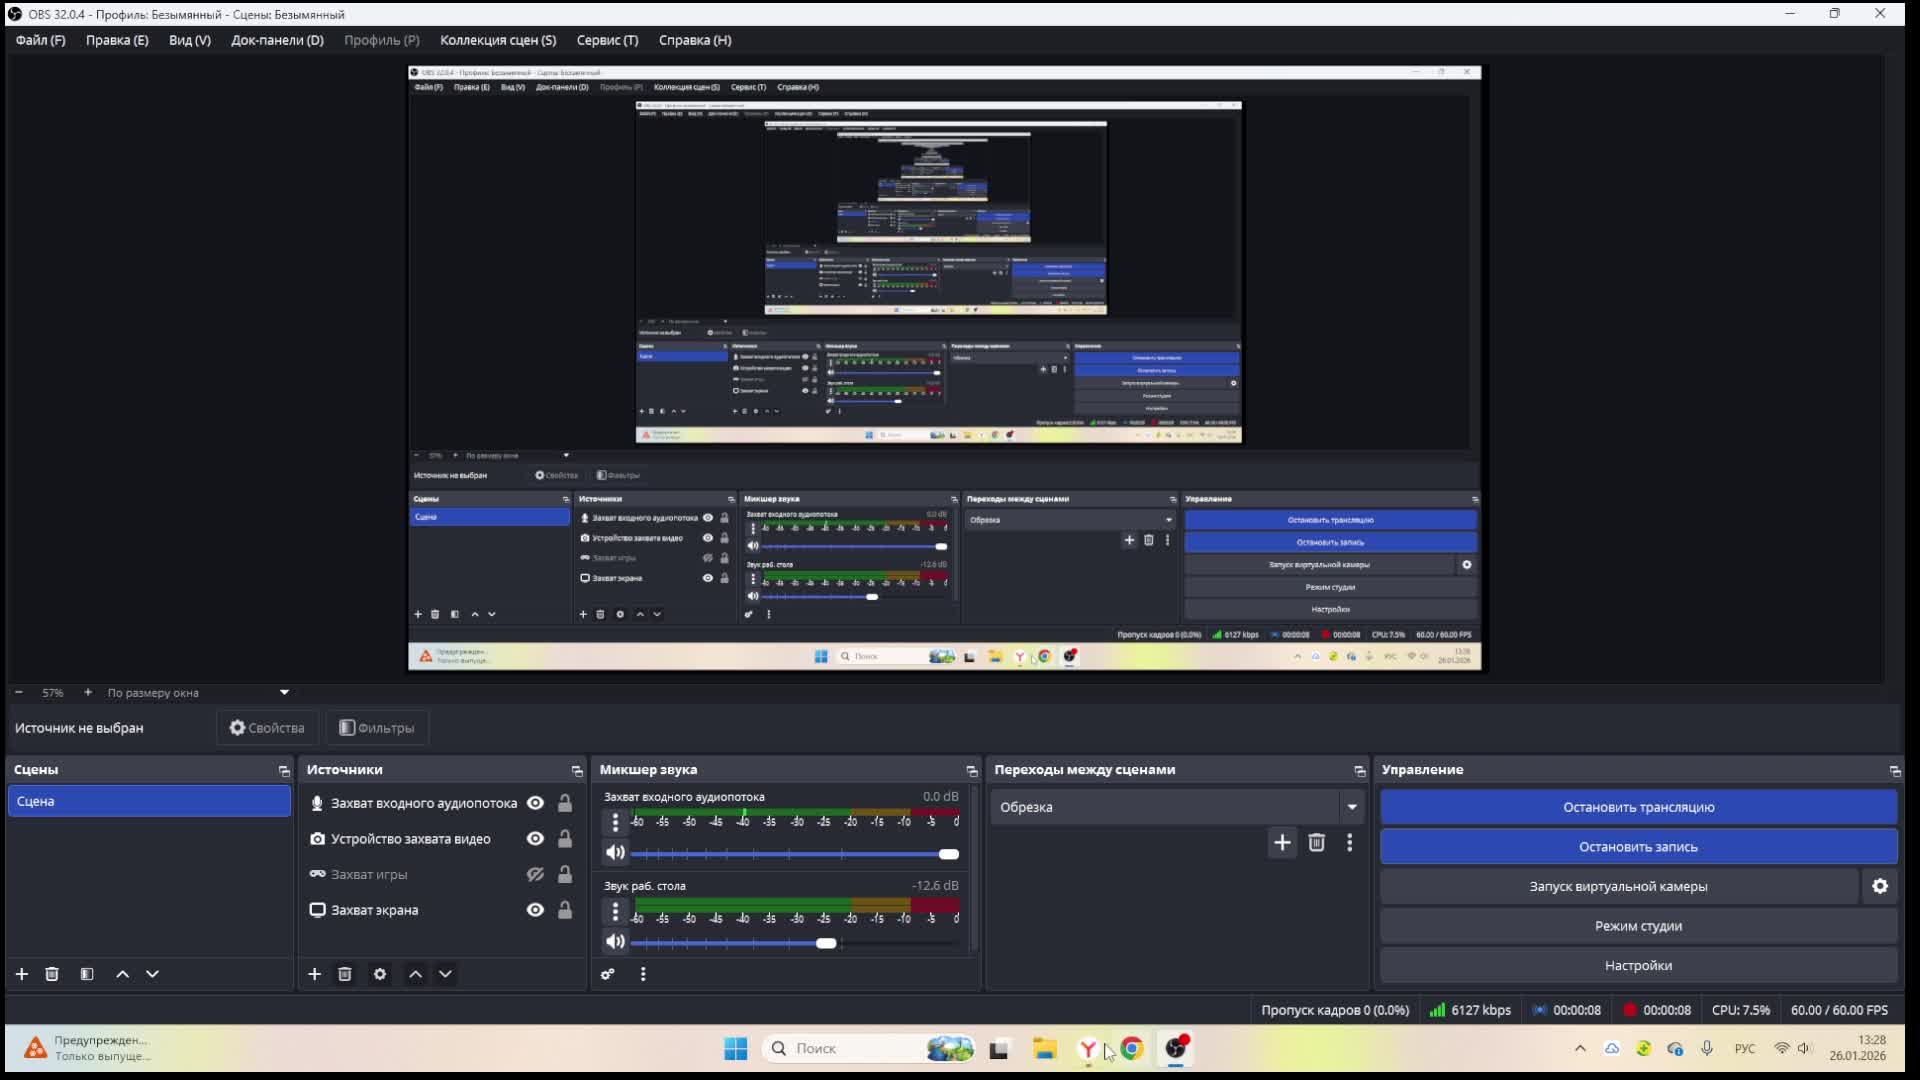Screen dimensions: 1920x1080
Task: Open the Обрезка transition dropdown
Action: point(1351,807)
